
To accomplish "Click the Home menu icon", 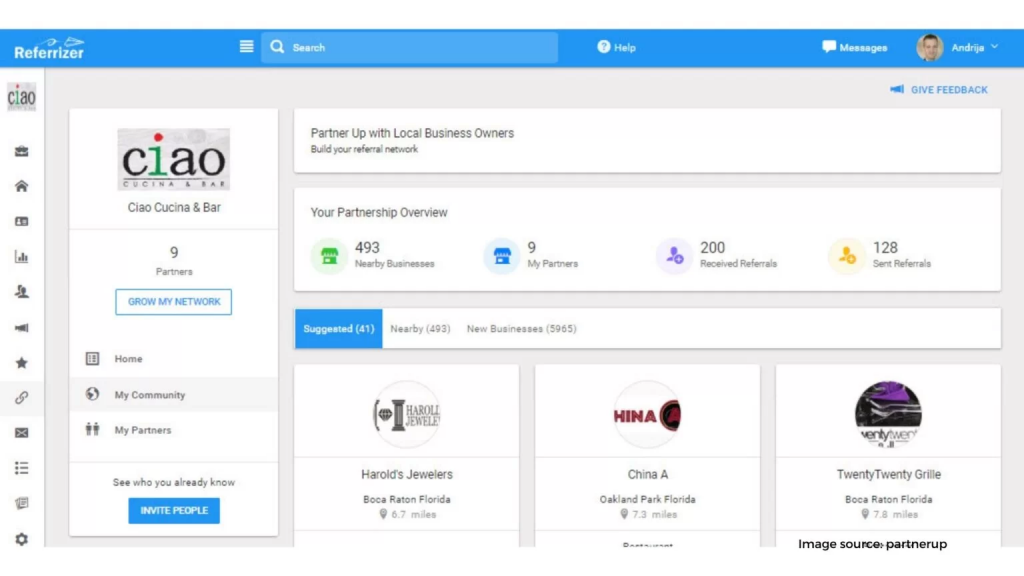I will tap(92, 359).
